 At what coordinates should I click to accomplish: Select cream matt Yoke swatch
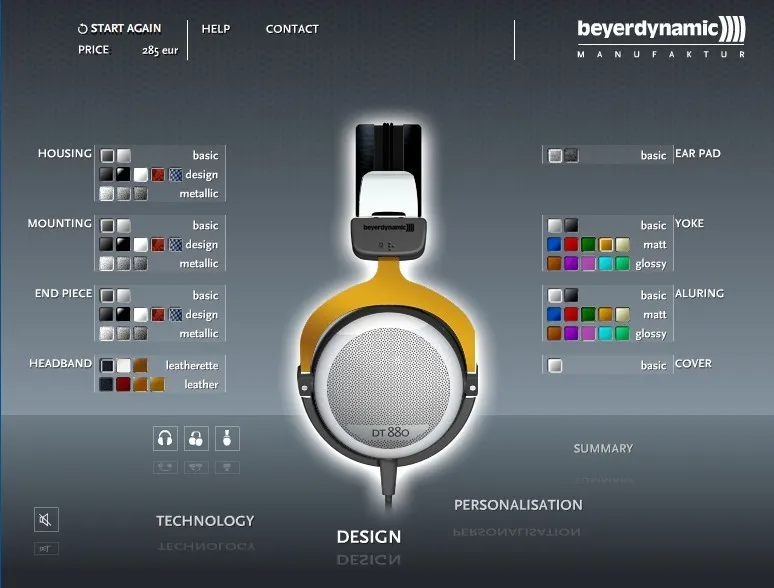(622, 245)
